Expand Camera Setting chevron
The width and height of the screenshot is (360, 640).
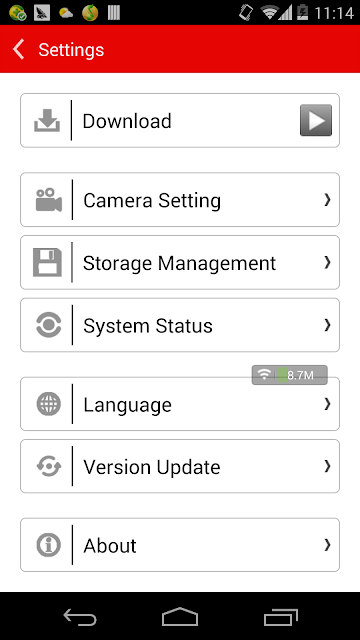click(327, 200)
